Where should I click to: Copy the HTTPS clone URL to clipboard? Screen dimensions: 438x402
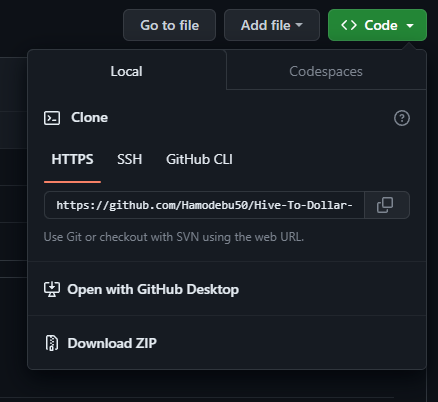(387, 205)
